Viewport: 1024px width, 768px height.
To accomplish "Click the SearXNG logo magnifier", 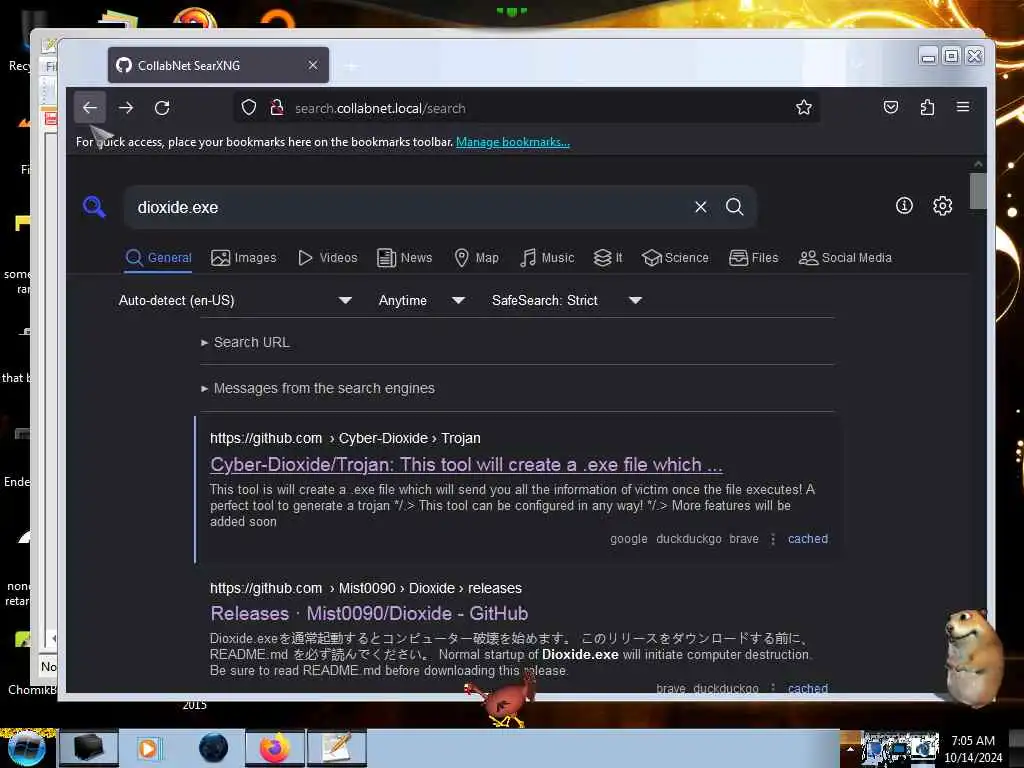I will pyautogui.click(x=95, y=207).
